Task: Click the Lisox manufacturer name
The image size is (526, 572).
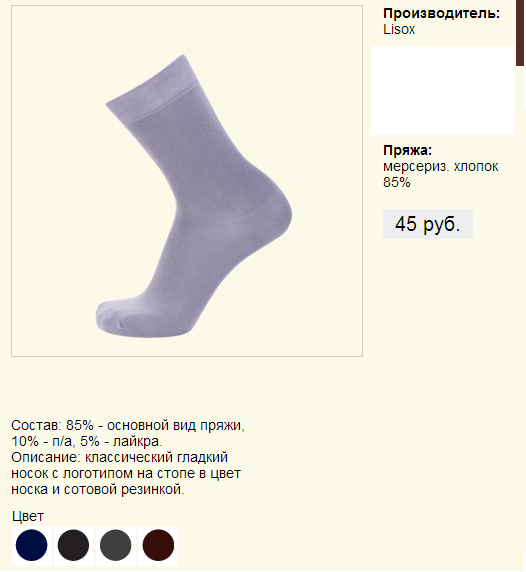Action: click(399, 30)
